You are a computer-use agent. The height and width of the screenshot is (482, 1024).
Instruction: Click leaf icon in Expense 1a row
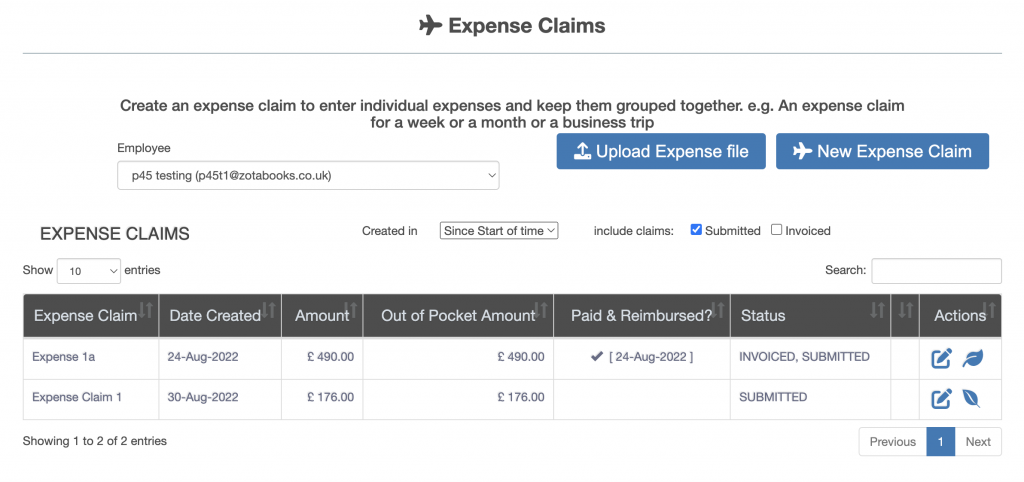971,358
